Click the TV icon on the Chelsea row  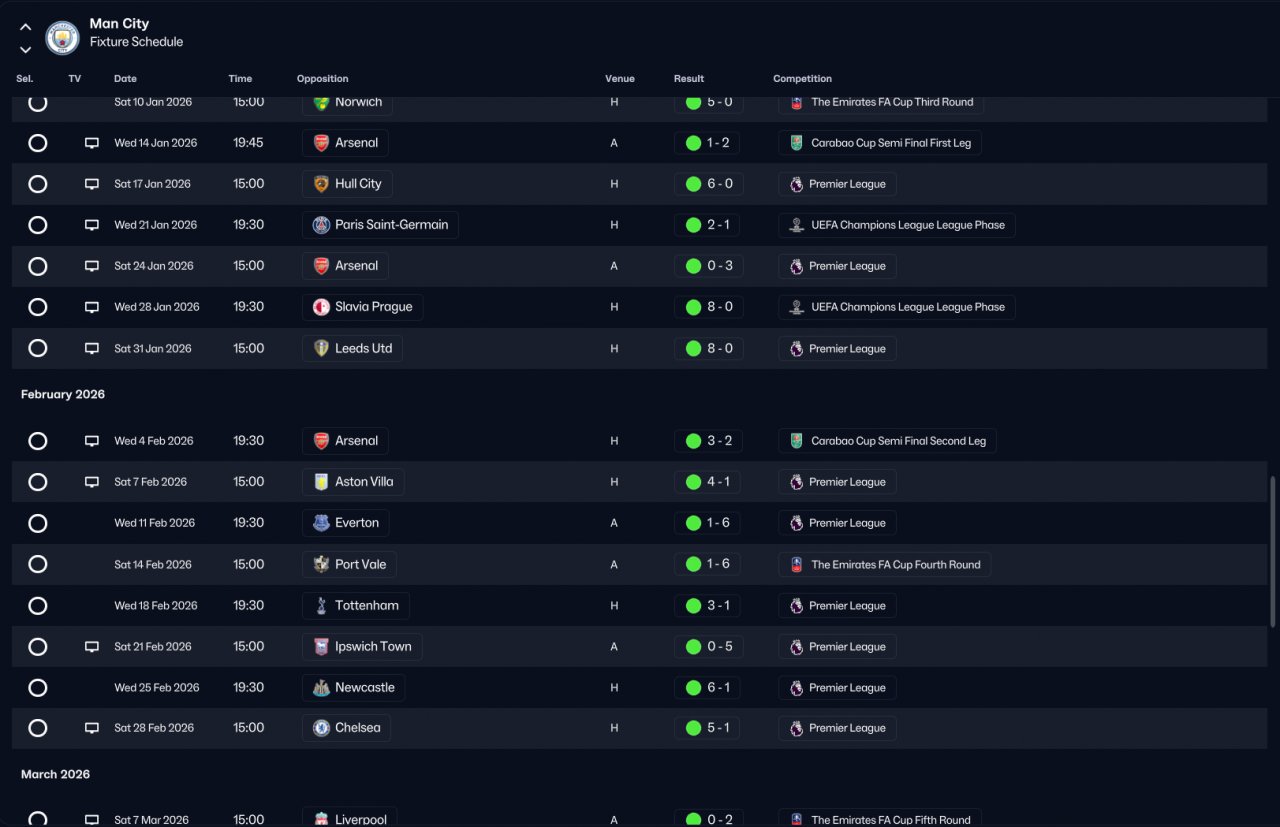tap(92, 728)
